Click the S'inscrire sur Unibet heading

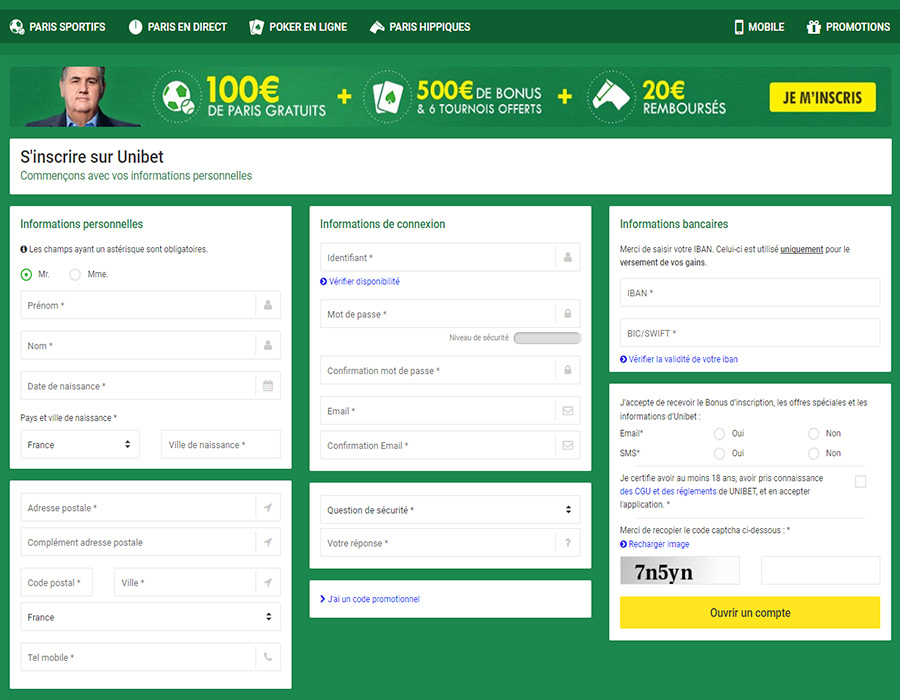(92, 157)
